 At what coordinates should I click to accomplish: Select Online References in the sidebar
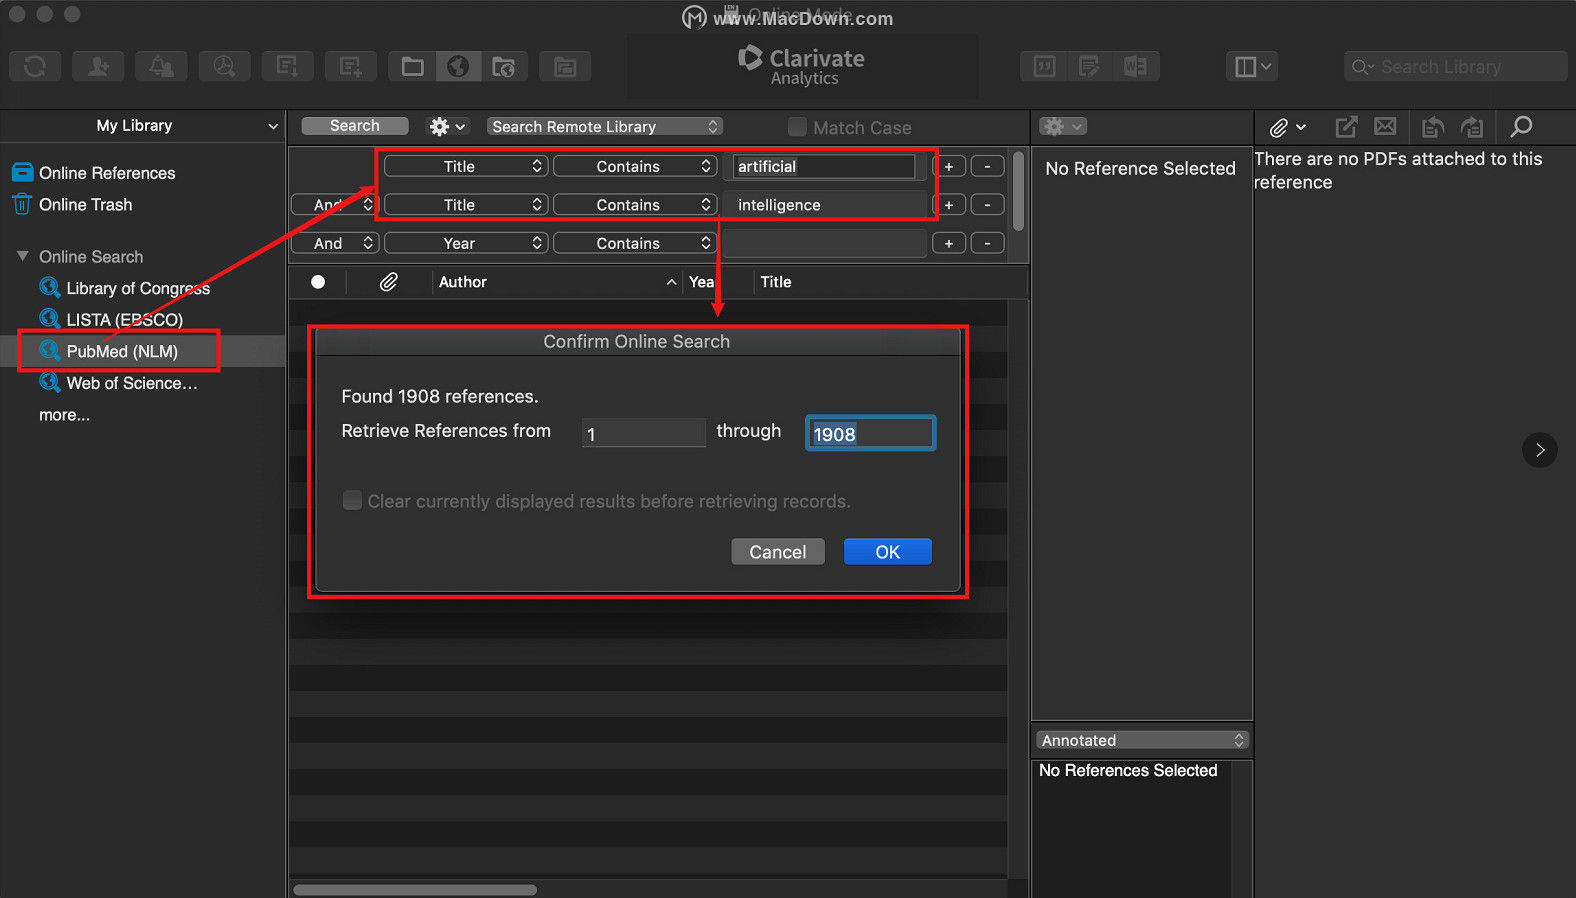pyautogui.click(x=107, y=173)
